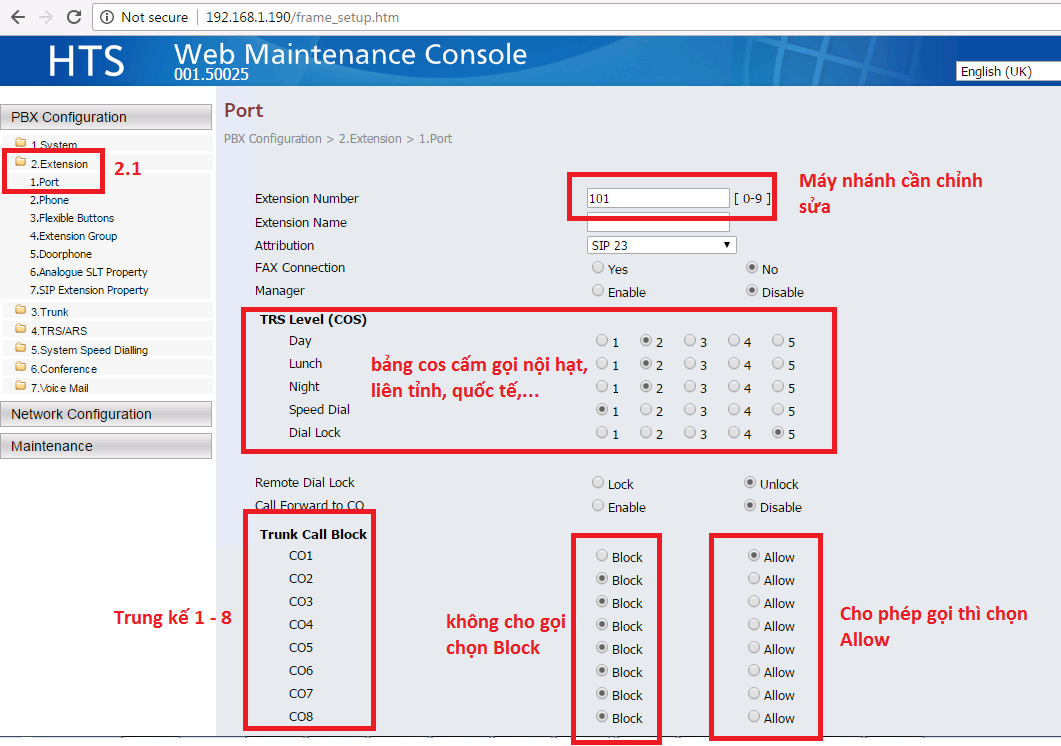Open the 4.TRS/ARS folder icon
The image size is (1061, 746).
click(x=21, y=330)
